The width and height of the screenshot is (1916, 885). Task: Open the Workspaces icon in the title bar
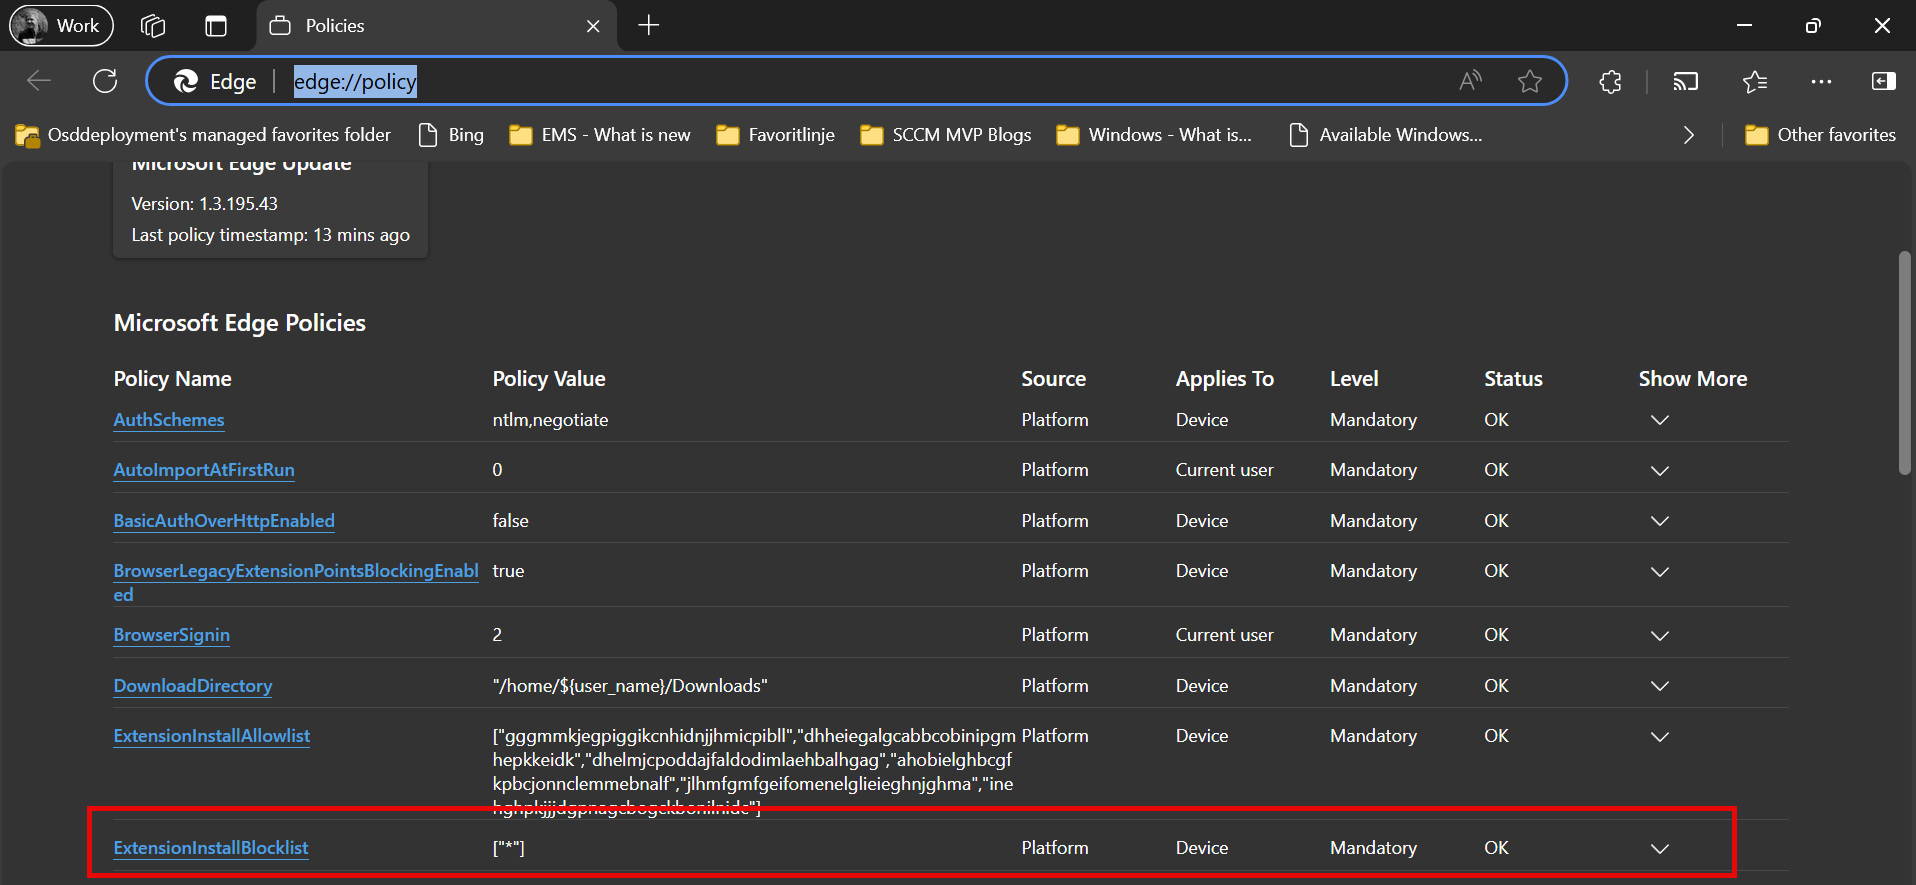click(153, 26)
